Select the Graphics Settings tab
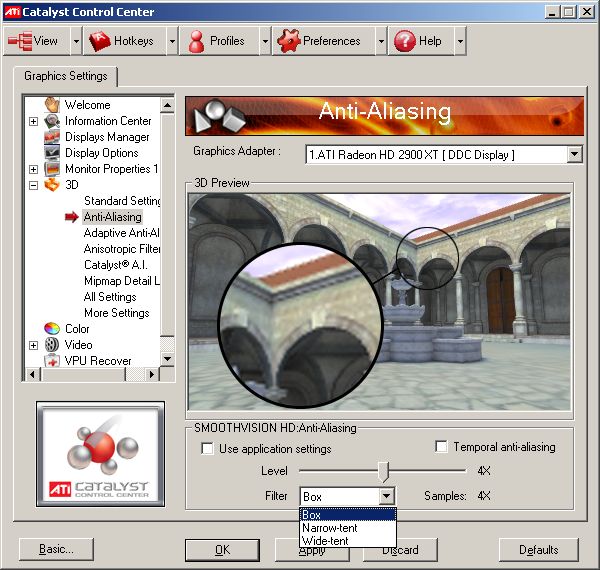600x570 pixels. click(65, 76)
